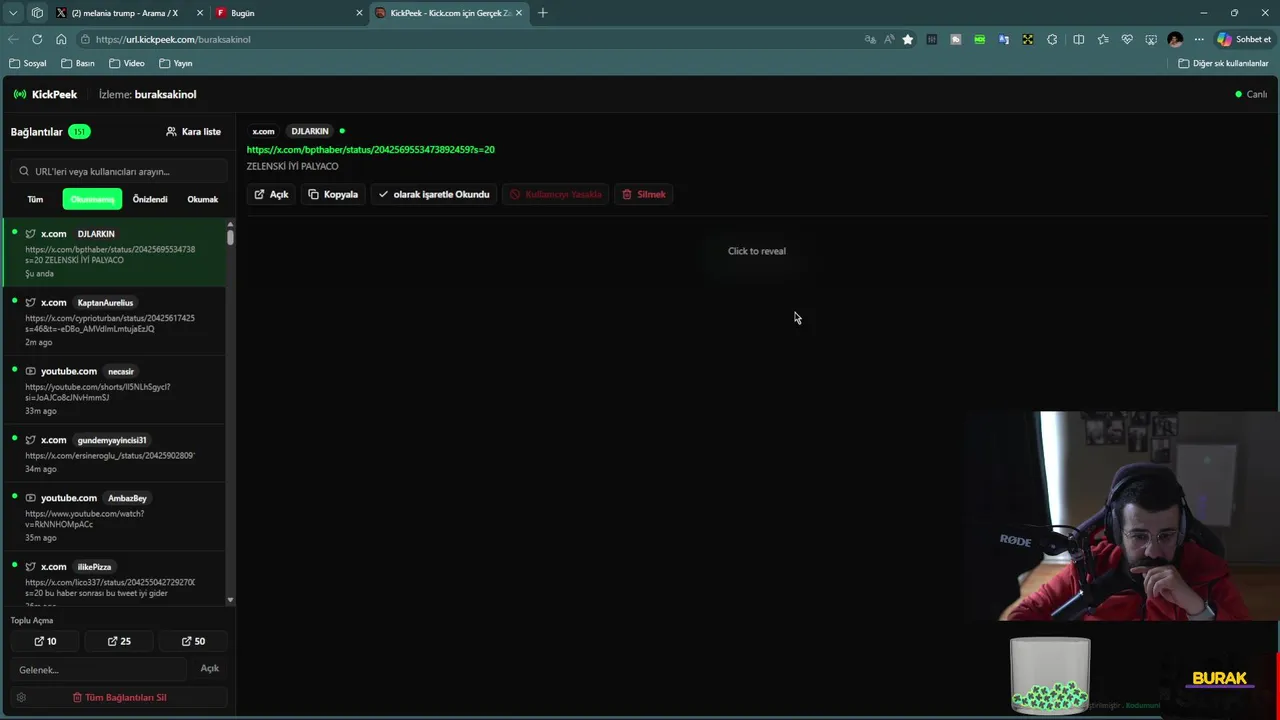Click the Twitter icon in ilikePizza row
This screenshot has width=1280, height=720.
[x=31, y=567]
